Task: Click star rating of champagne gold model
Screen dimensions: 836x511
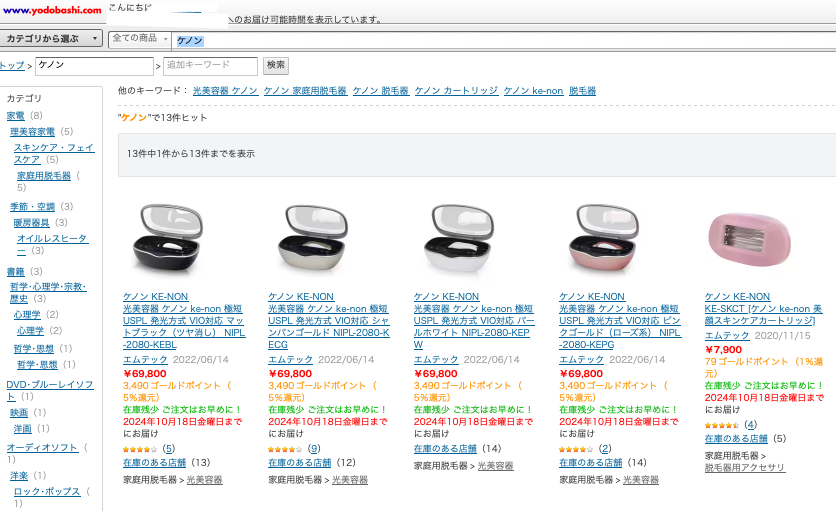Action: coord(285,450)
